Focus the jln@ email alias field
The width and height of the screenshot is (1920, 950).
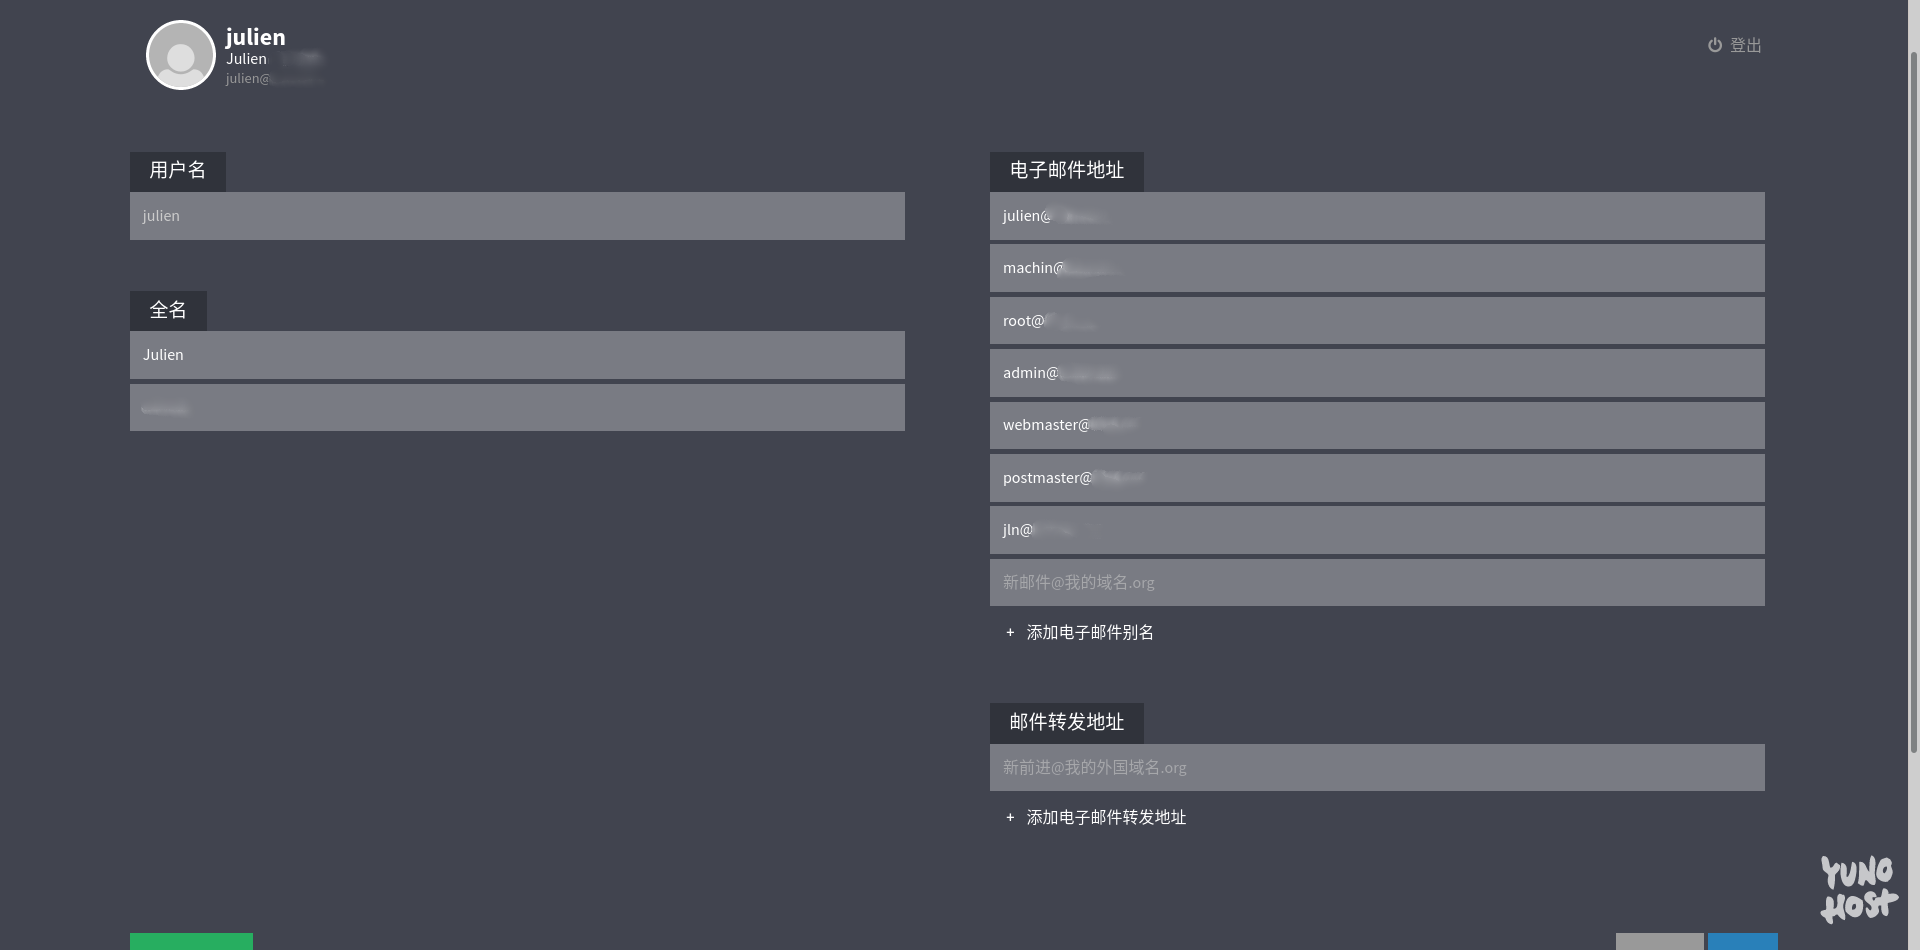point(1377,530)
